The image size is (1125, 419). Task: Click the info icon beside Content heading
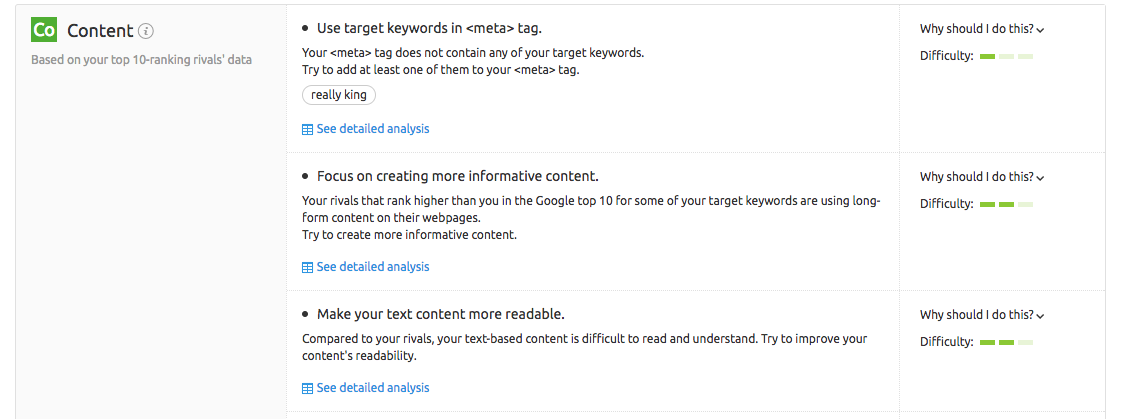146,31
